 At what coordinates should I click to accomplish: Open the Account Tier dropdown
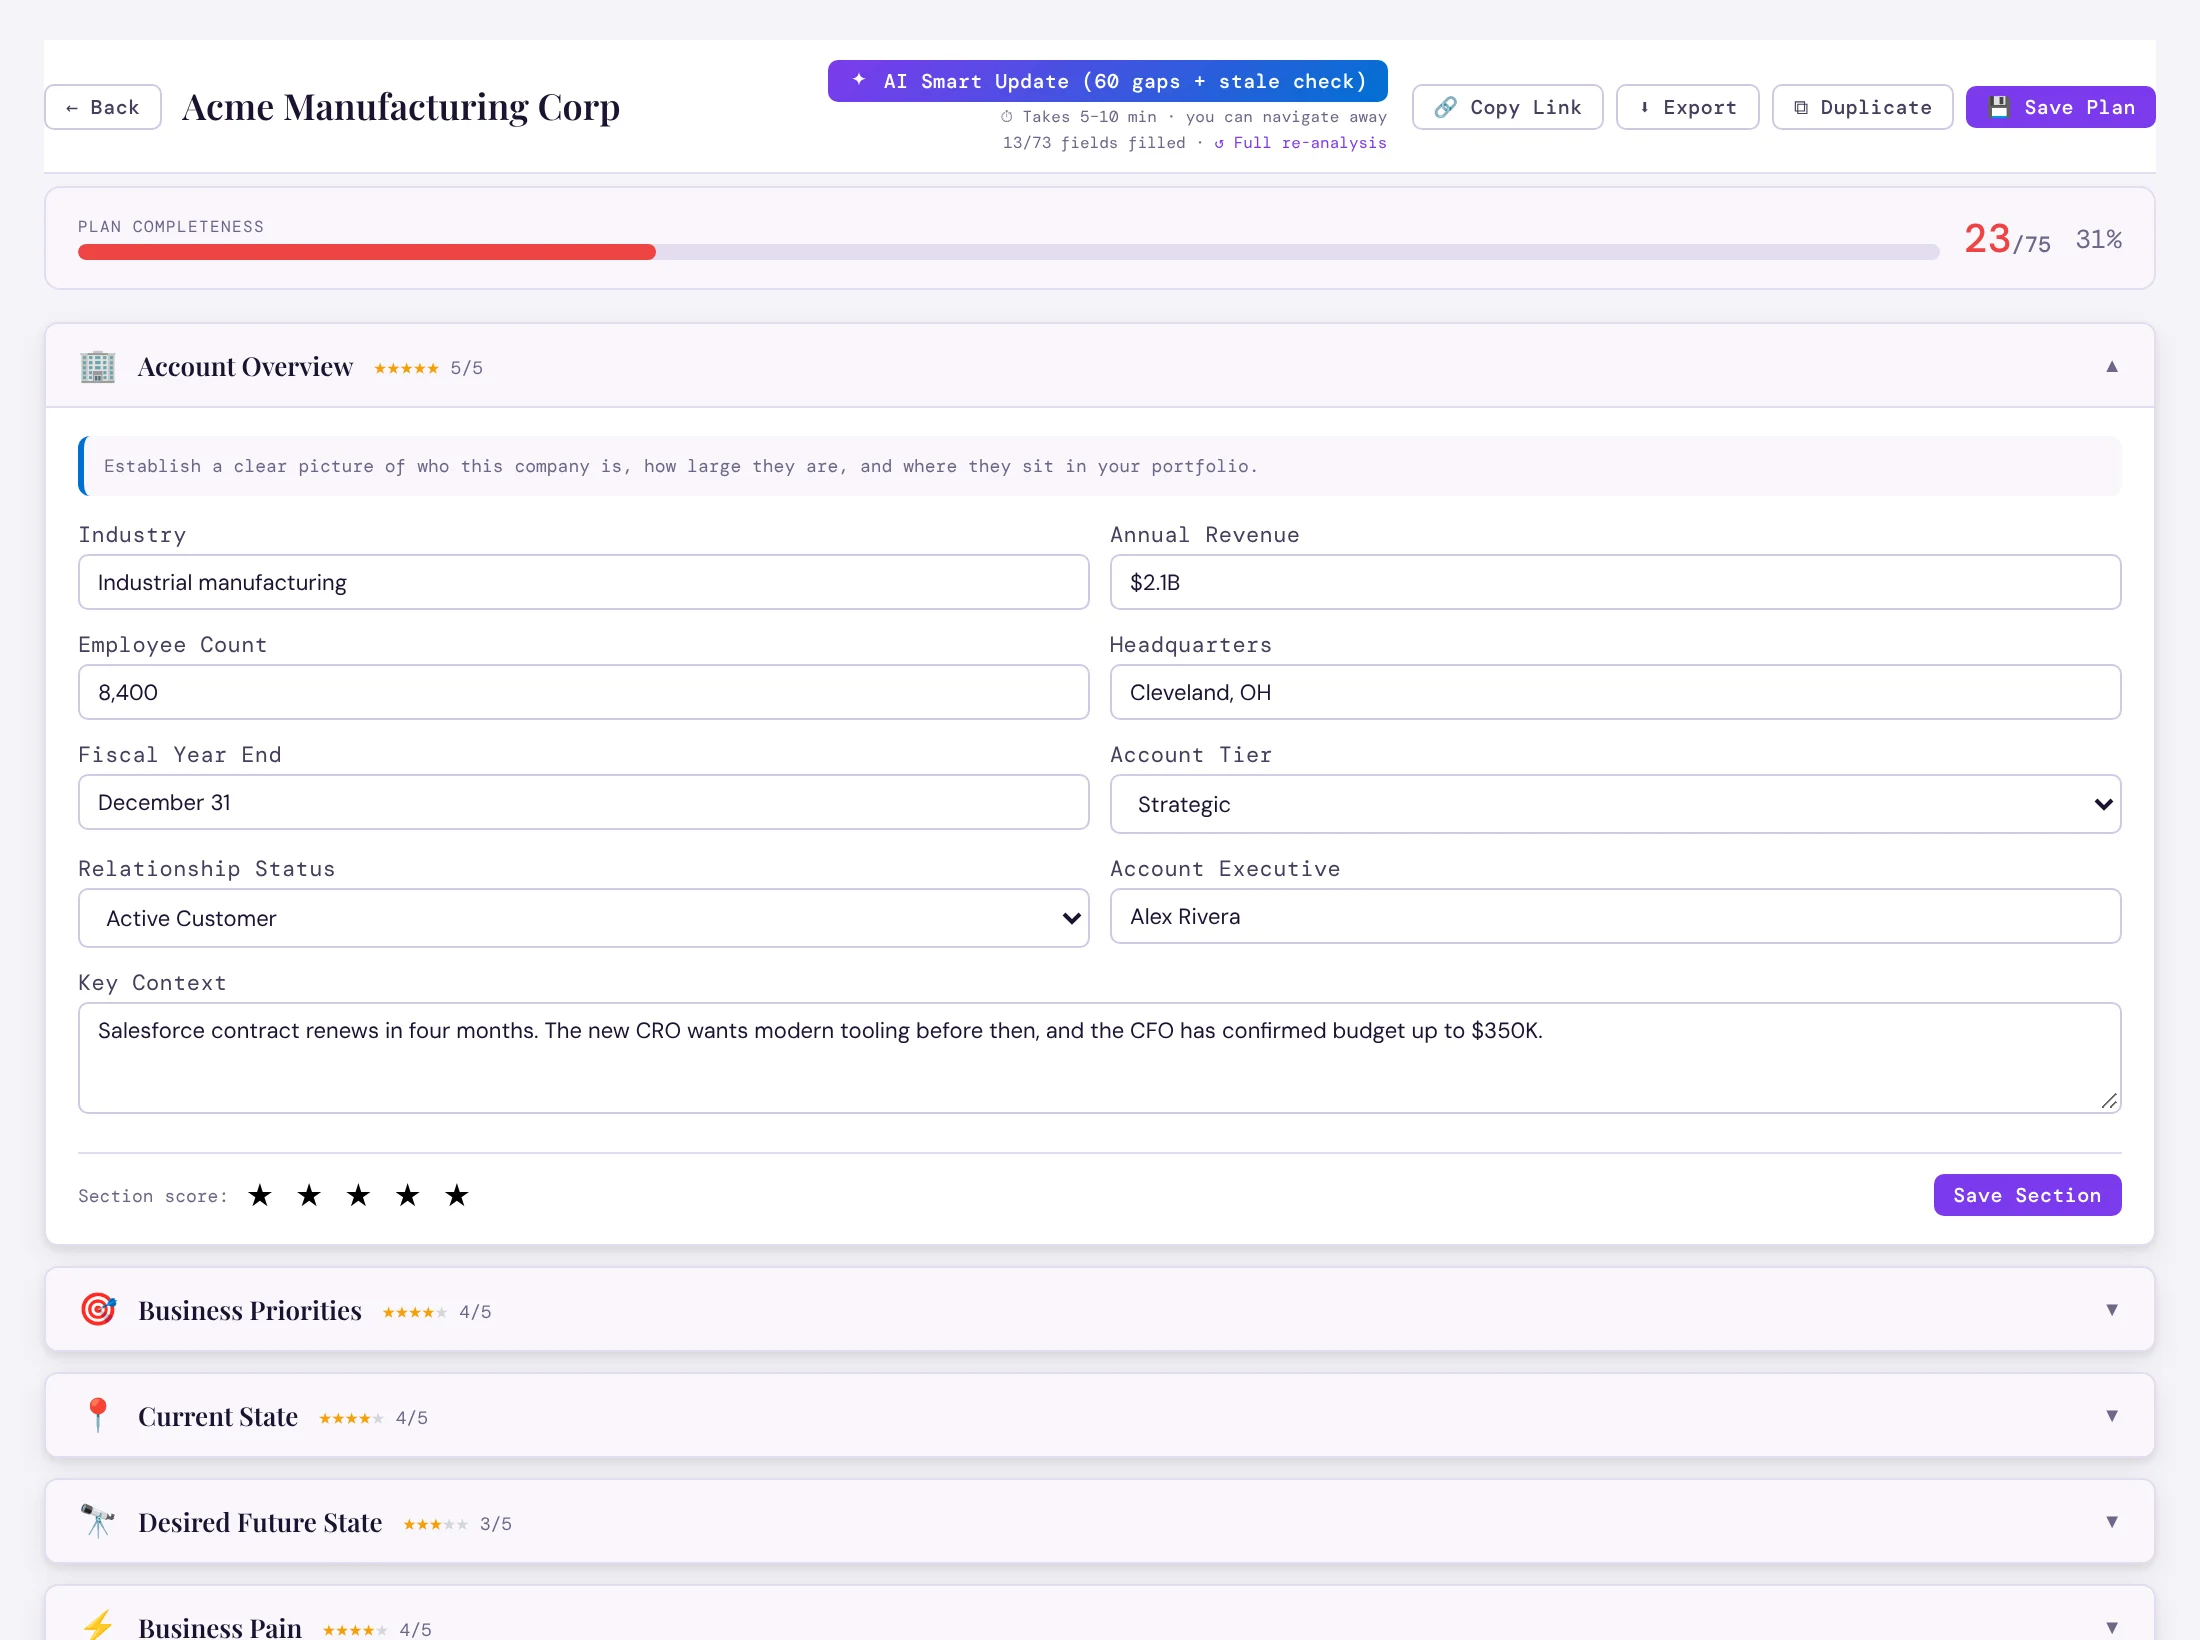[1615, 804]
